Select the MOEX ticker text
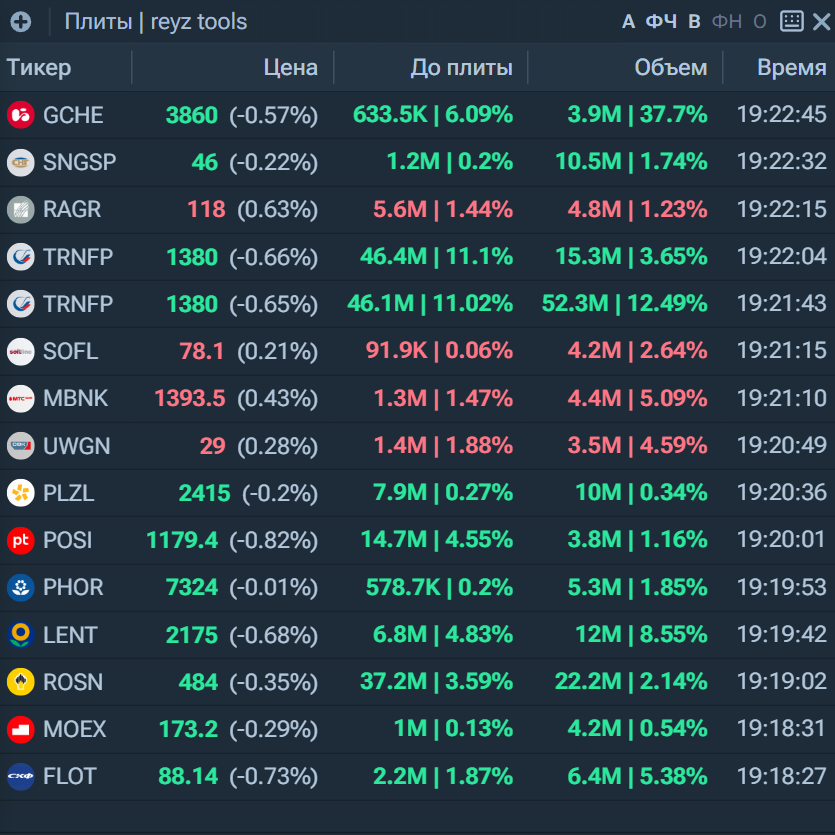Viewport: 835px width, 835px height. (x=75, y=730)
